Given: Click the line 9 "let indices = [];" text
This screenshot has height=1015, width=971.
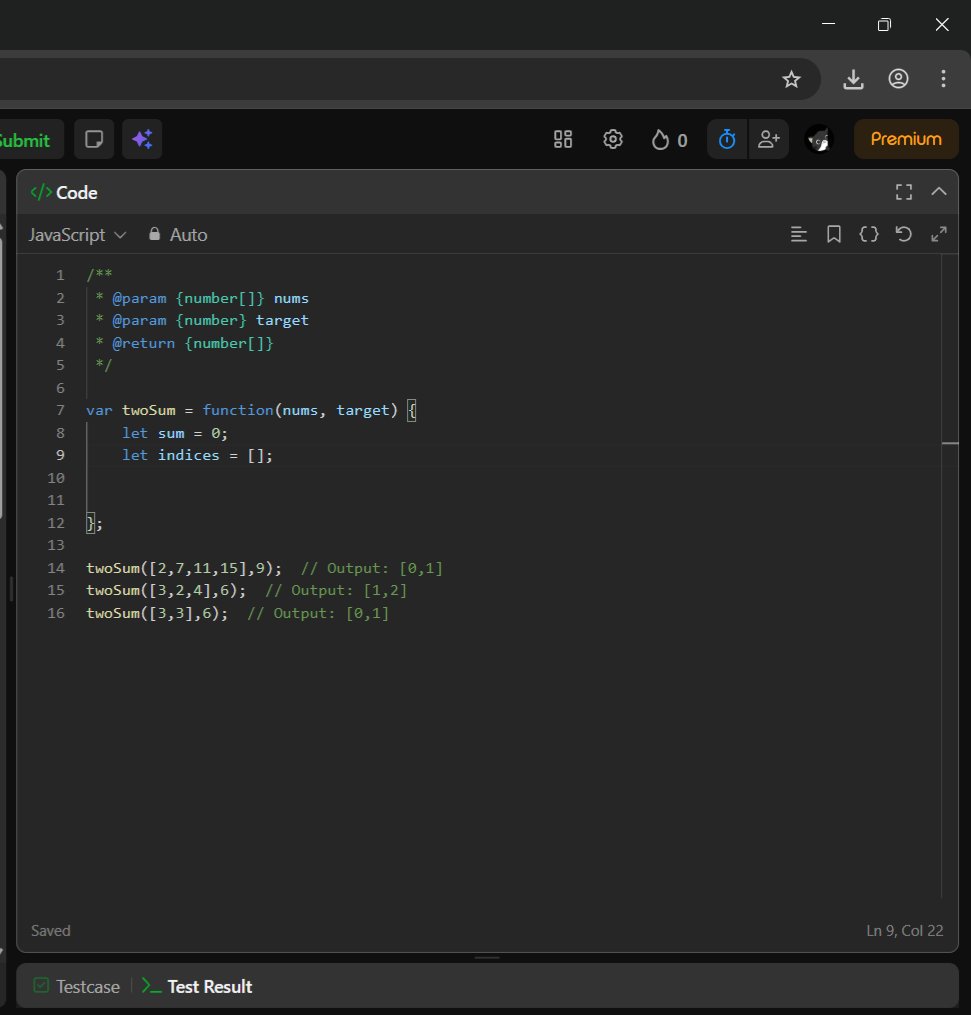Looking at the screenshot, I should click(x=197, y=456).
